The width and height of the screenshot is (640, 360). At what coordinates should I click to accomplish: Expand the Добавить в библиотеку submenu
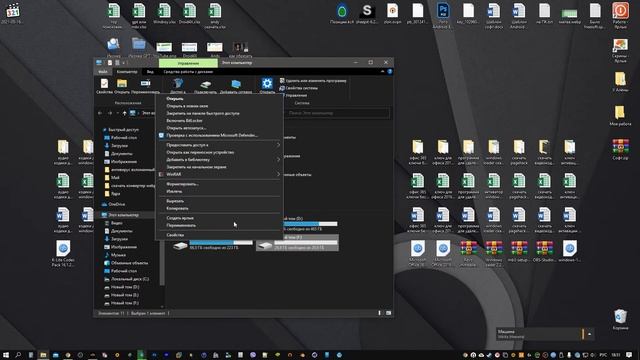(219, 160)
